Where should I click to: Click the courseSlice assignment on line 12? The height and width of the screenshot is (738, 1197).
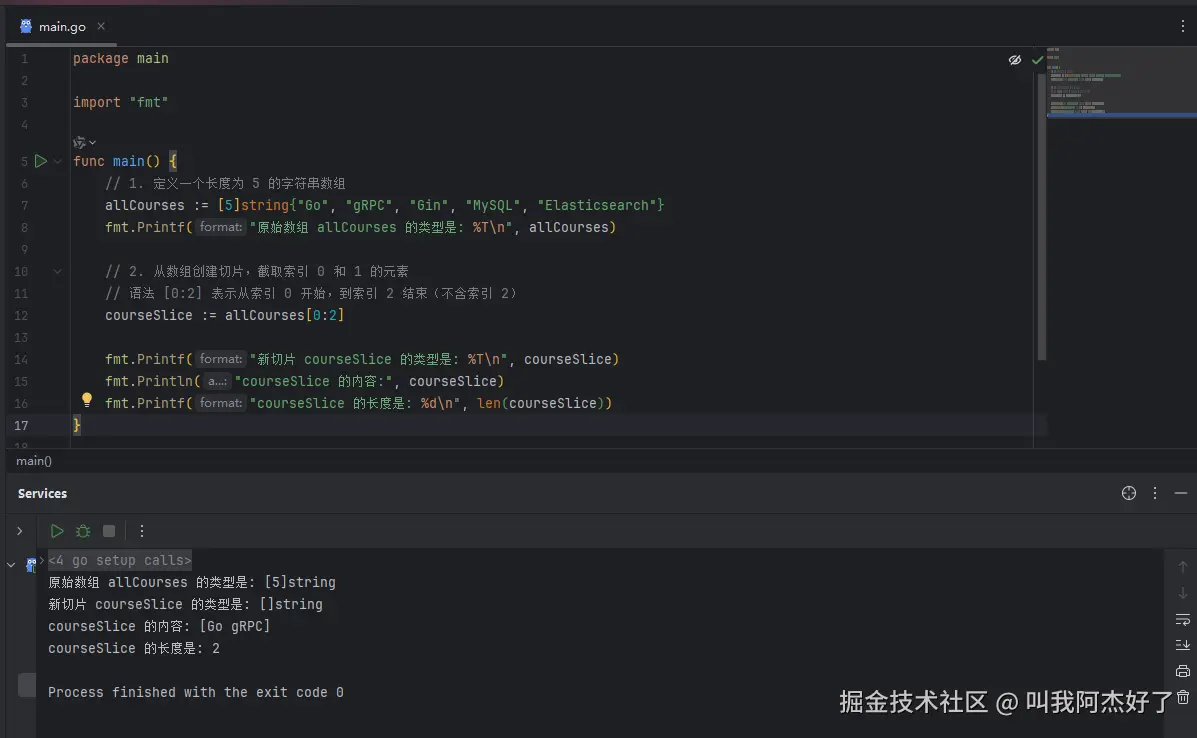coord(224,315)
